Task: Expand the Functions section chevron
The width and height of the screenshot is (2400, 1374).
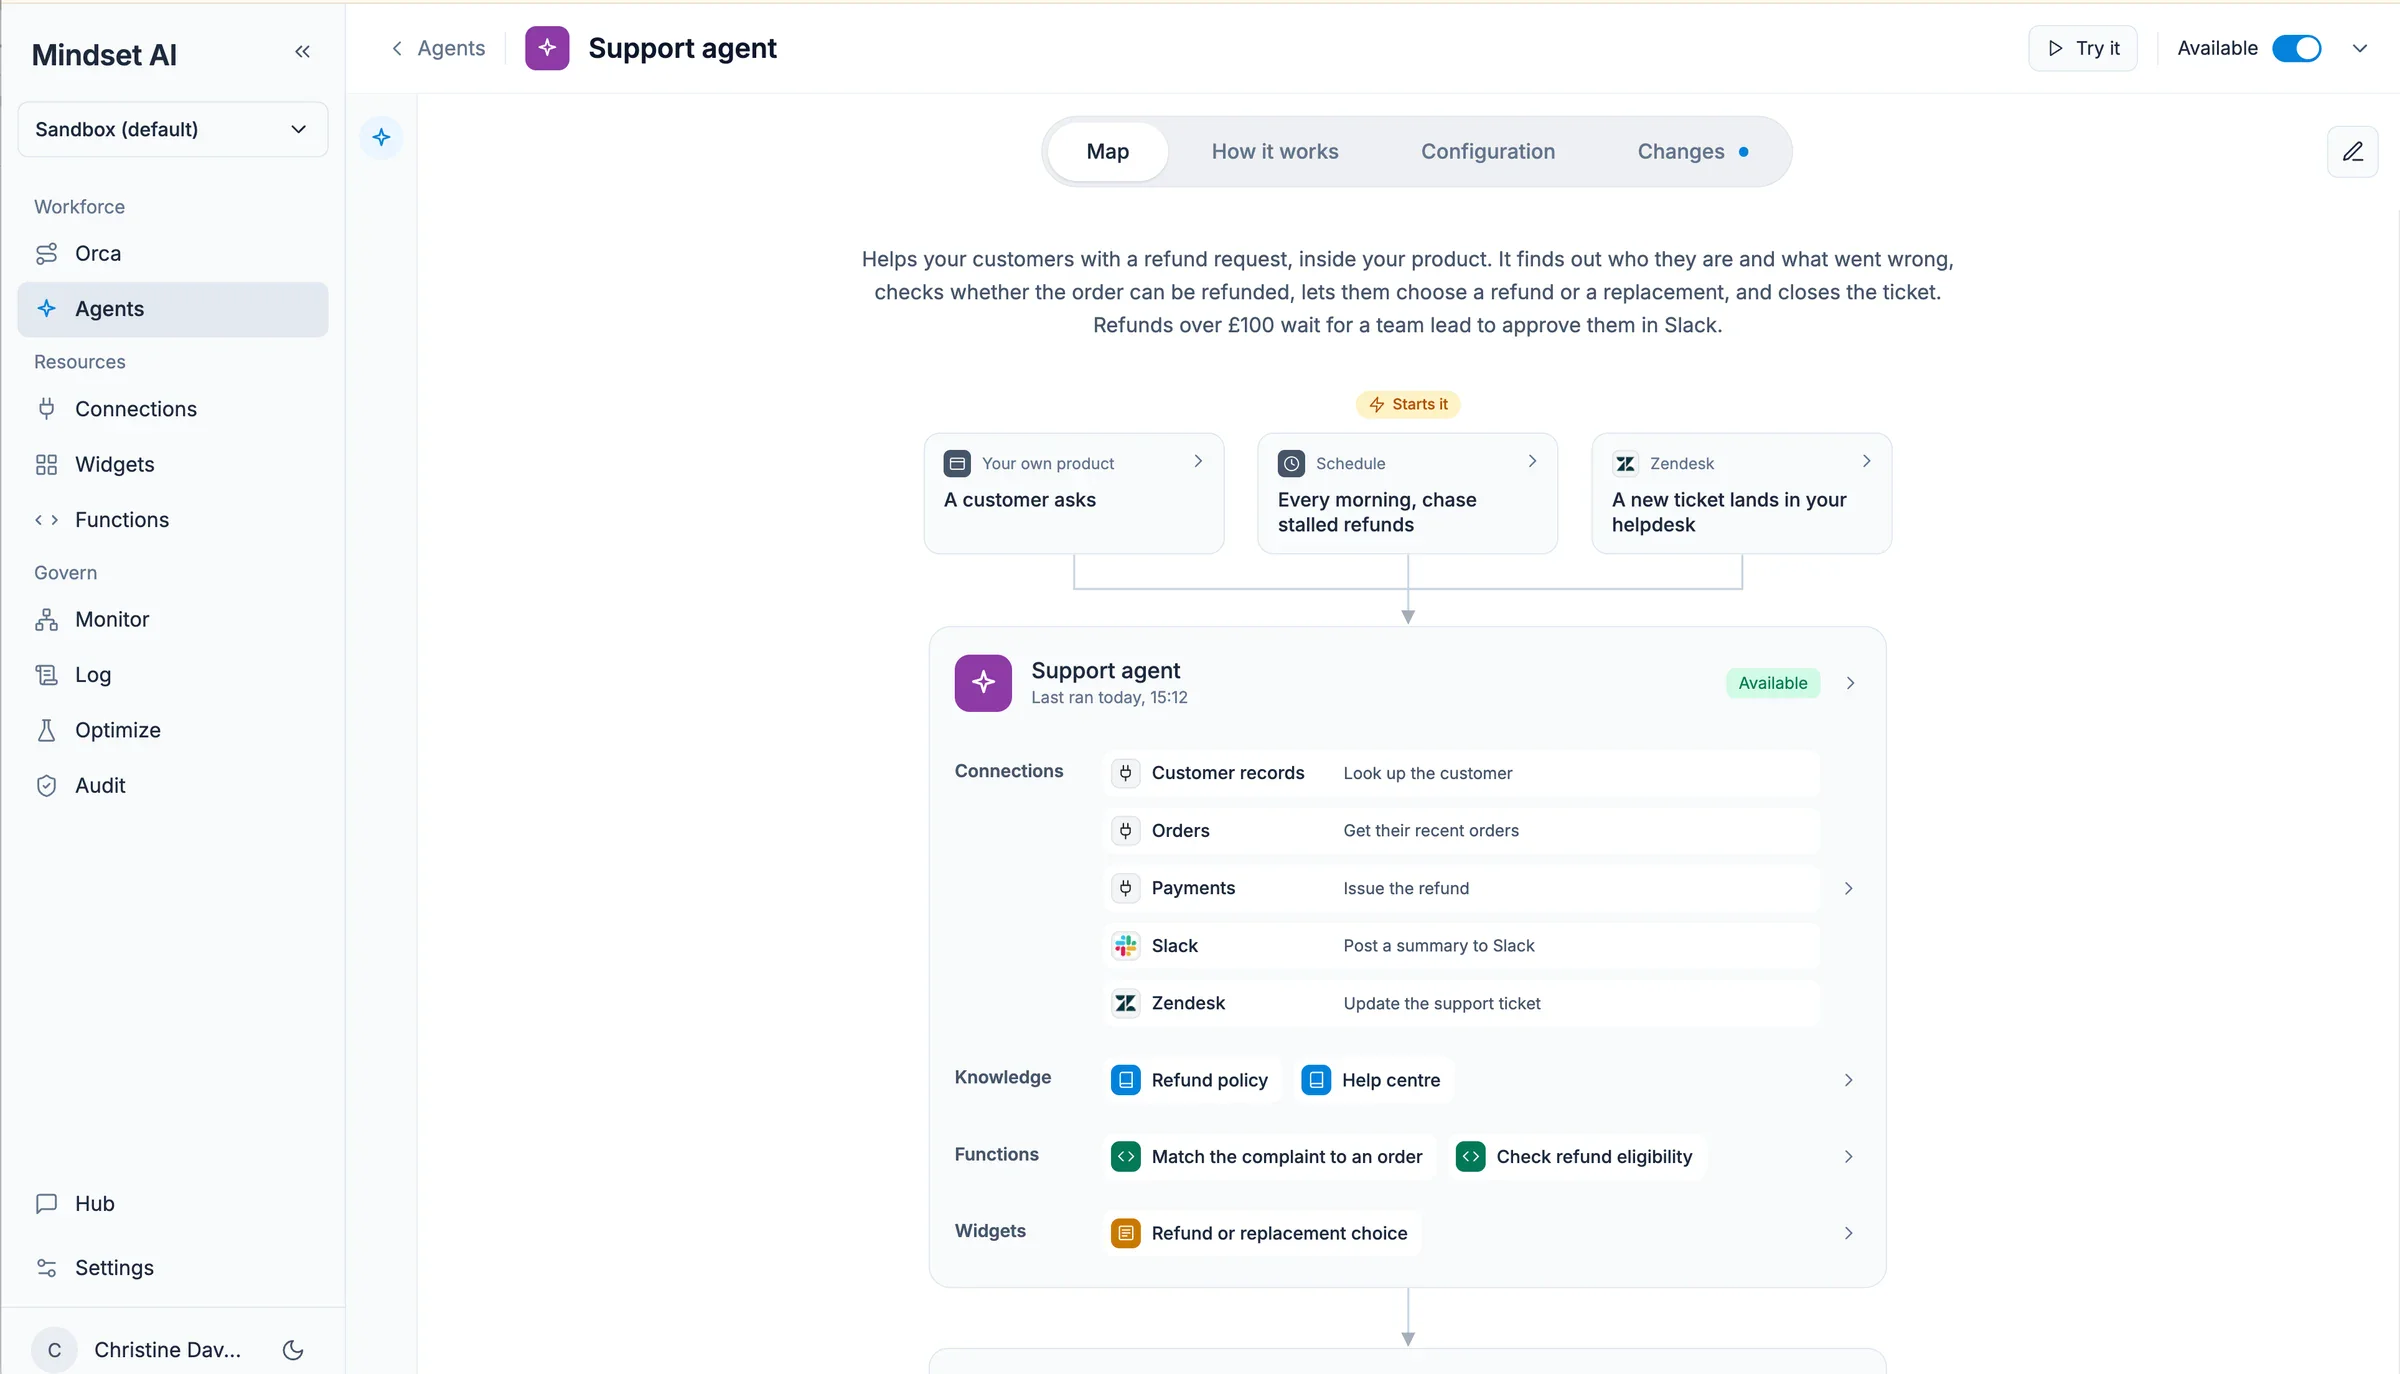Action: [1848, 1157]
